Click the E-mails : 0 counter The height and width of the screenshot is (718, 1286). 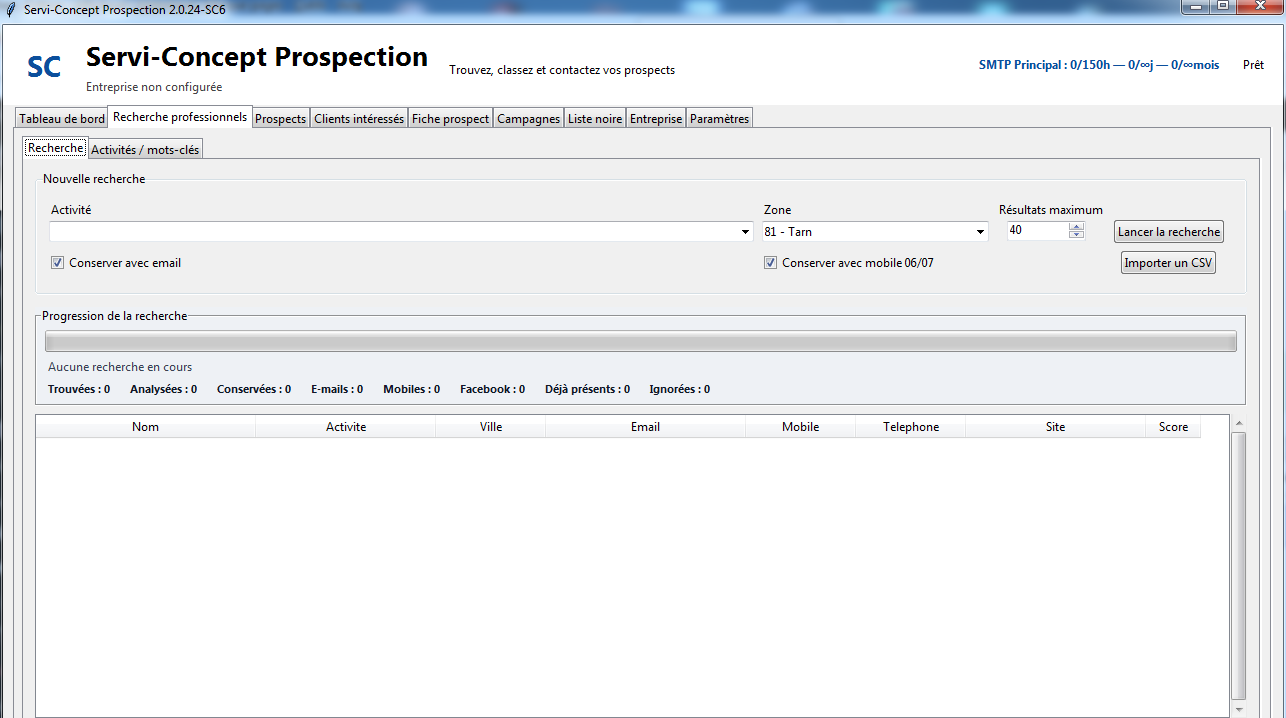337,389
